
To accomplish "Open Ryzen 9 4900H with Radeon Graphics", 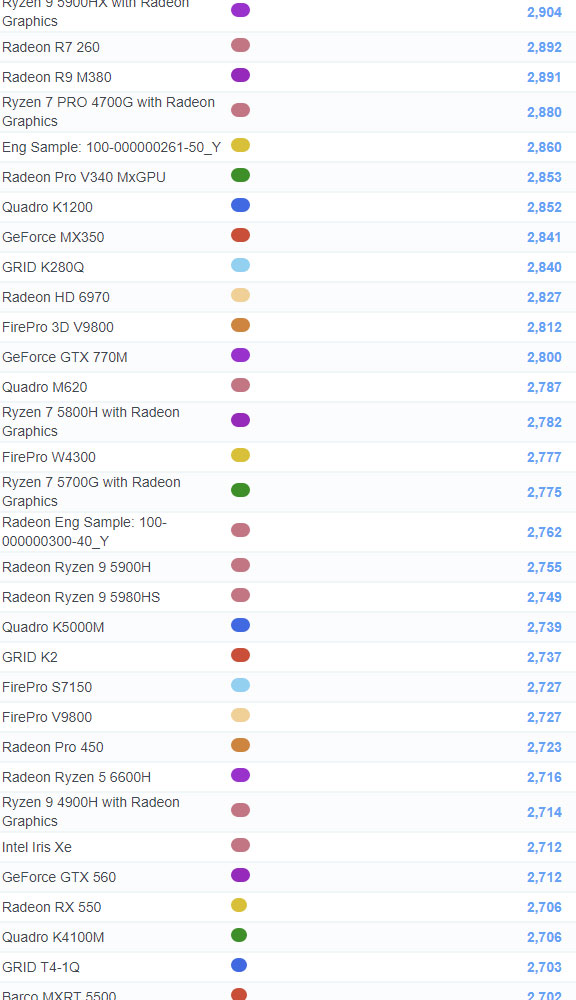I will point(91,812).
